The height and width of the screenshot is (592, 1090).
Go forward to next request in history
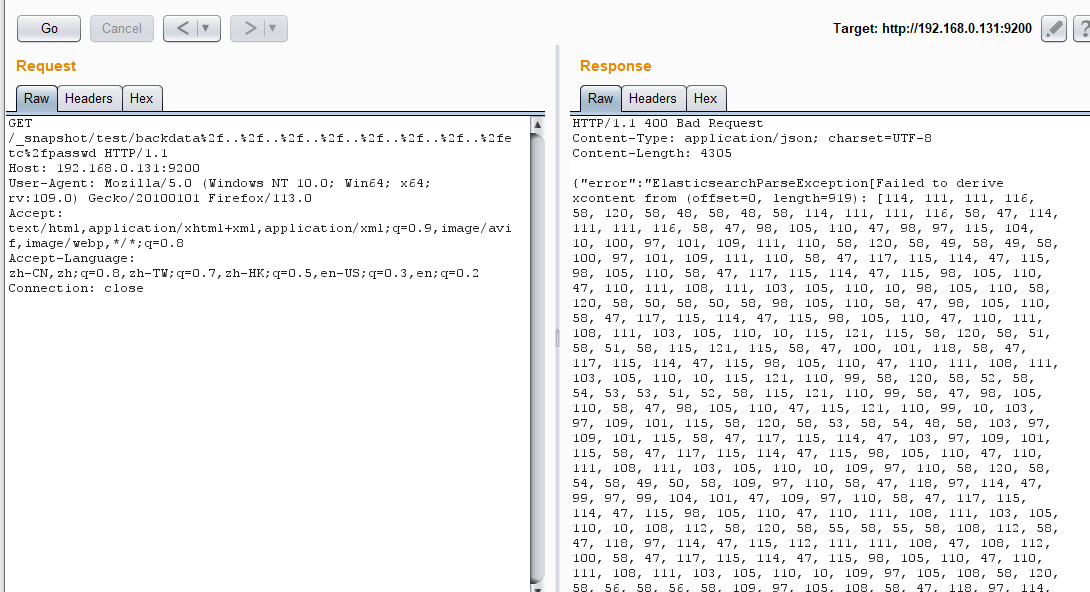click(x=249, y=28)
